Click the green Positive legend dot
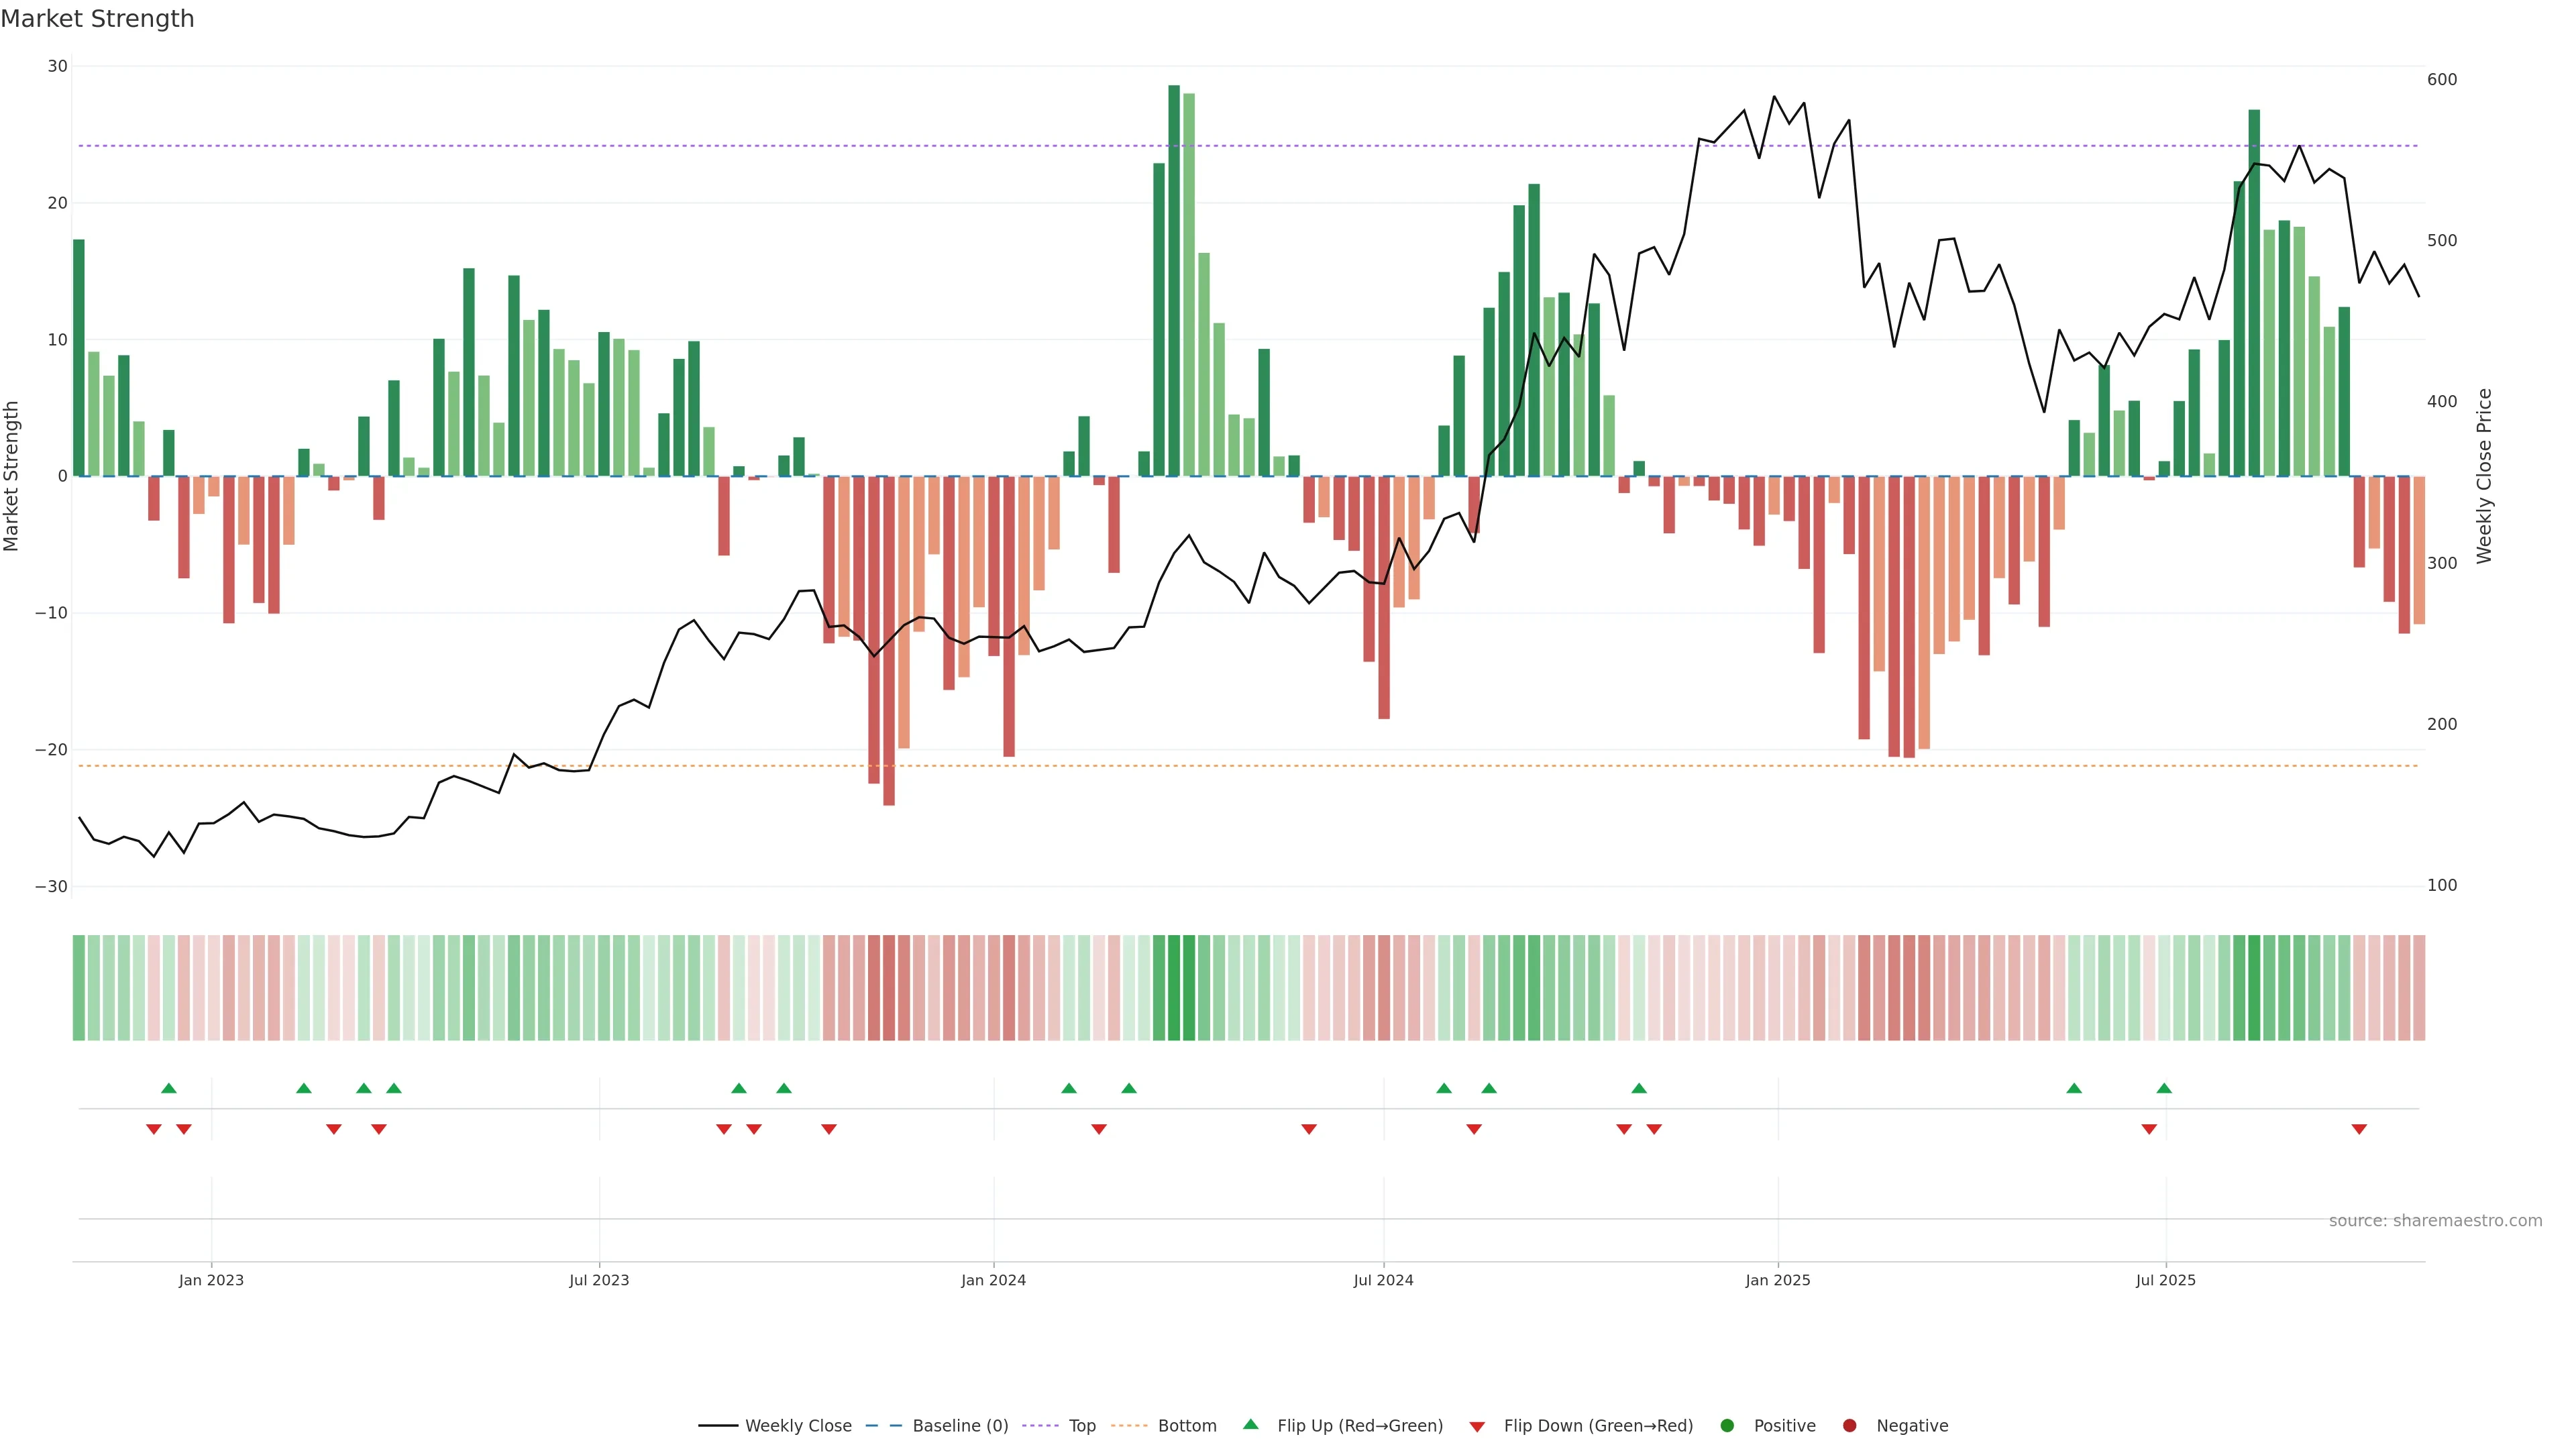This screenshot has height=1449, width=2576. tap(1727, 1426)
